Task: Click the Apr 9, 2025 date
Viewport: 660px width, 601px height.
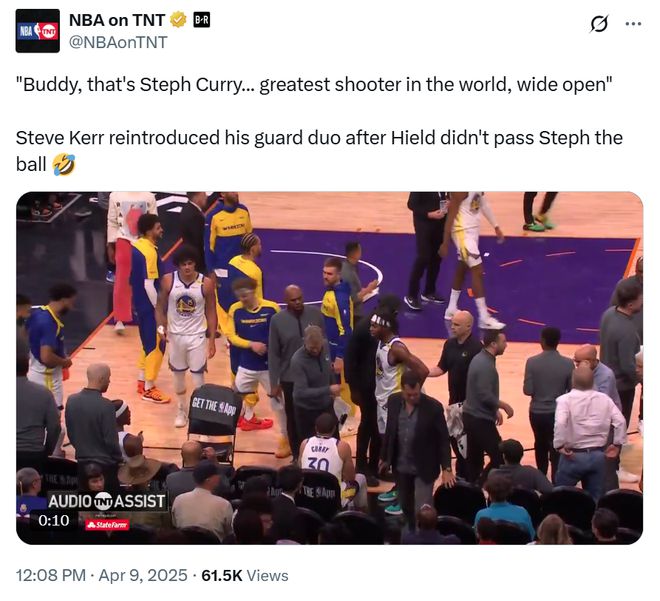Action: click(x=143, y=575)
